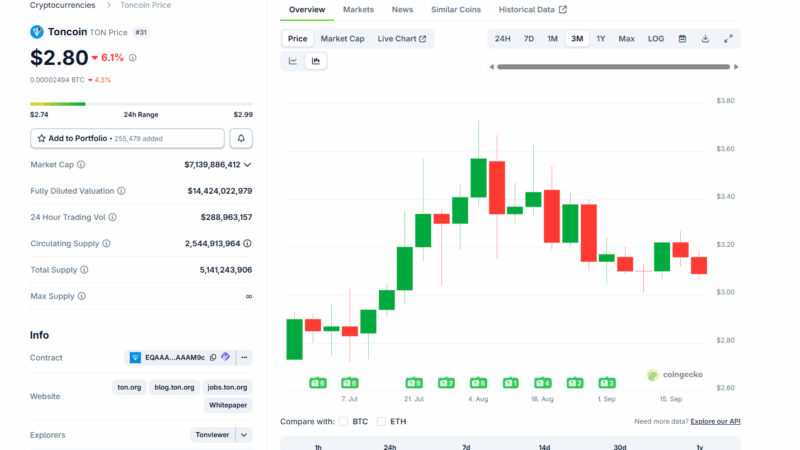Select the 24h column in returns table
800x450 pixels.
(390, 446)
